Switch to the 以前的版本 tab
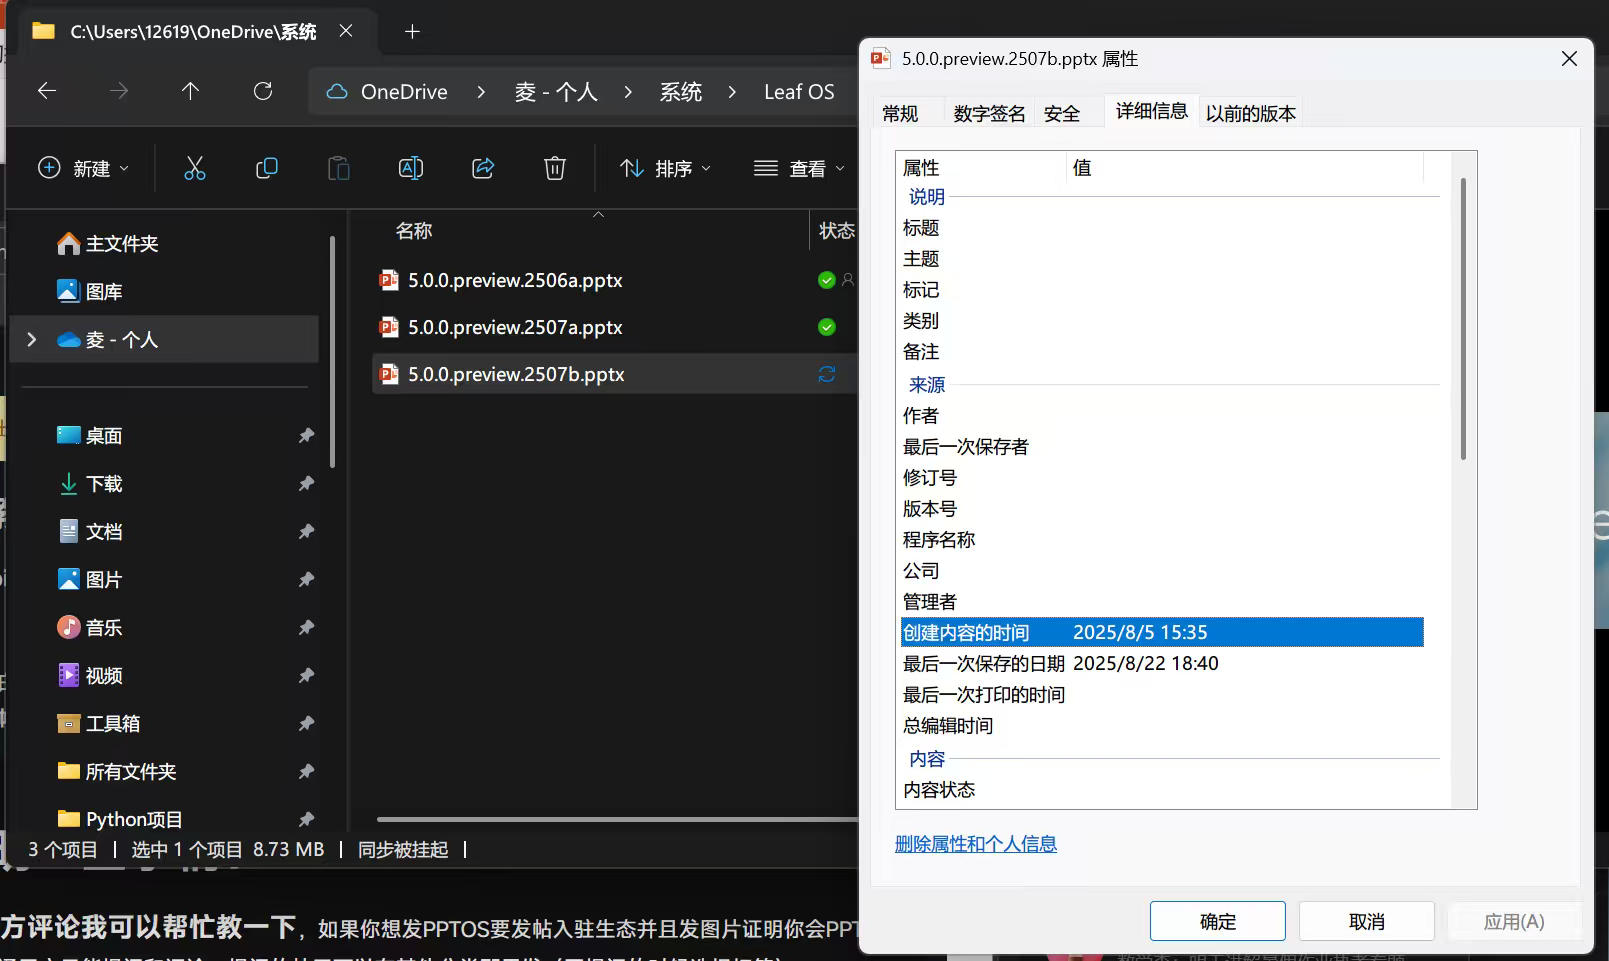 (x=1249, y=112)
